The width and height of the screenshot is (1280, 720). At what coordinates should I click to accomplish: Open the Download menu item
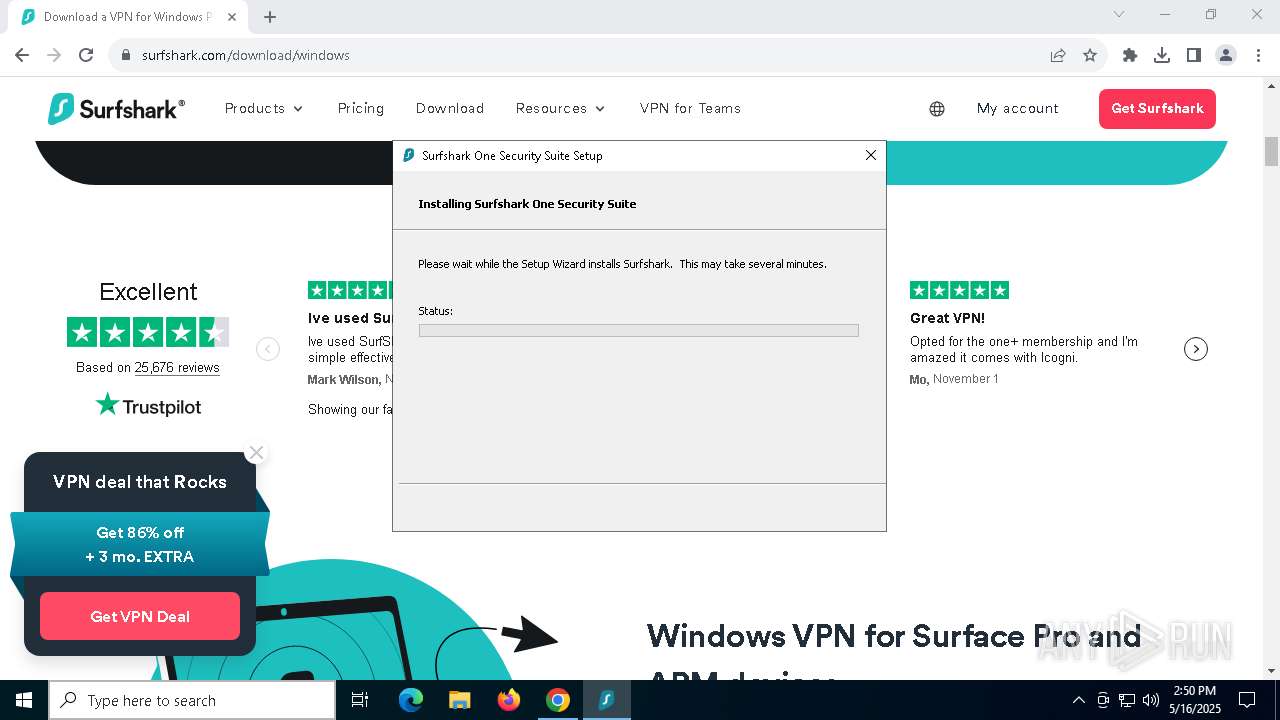pyautogui.click(x=450, y=108)
